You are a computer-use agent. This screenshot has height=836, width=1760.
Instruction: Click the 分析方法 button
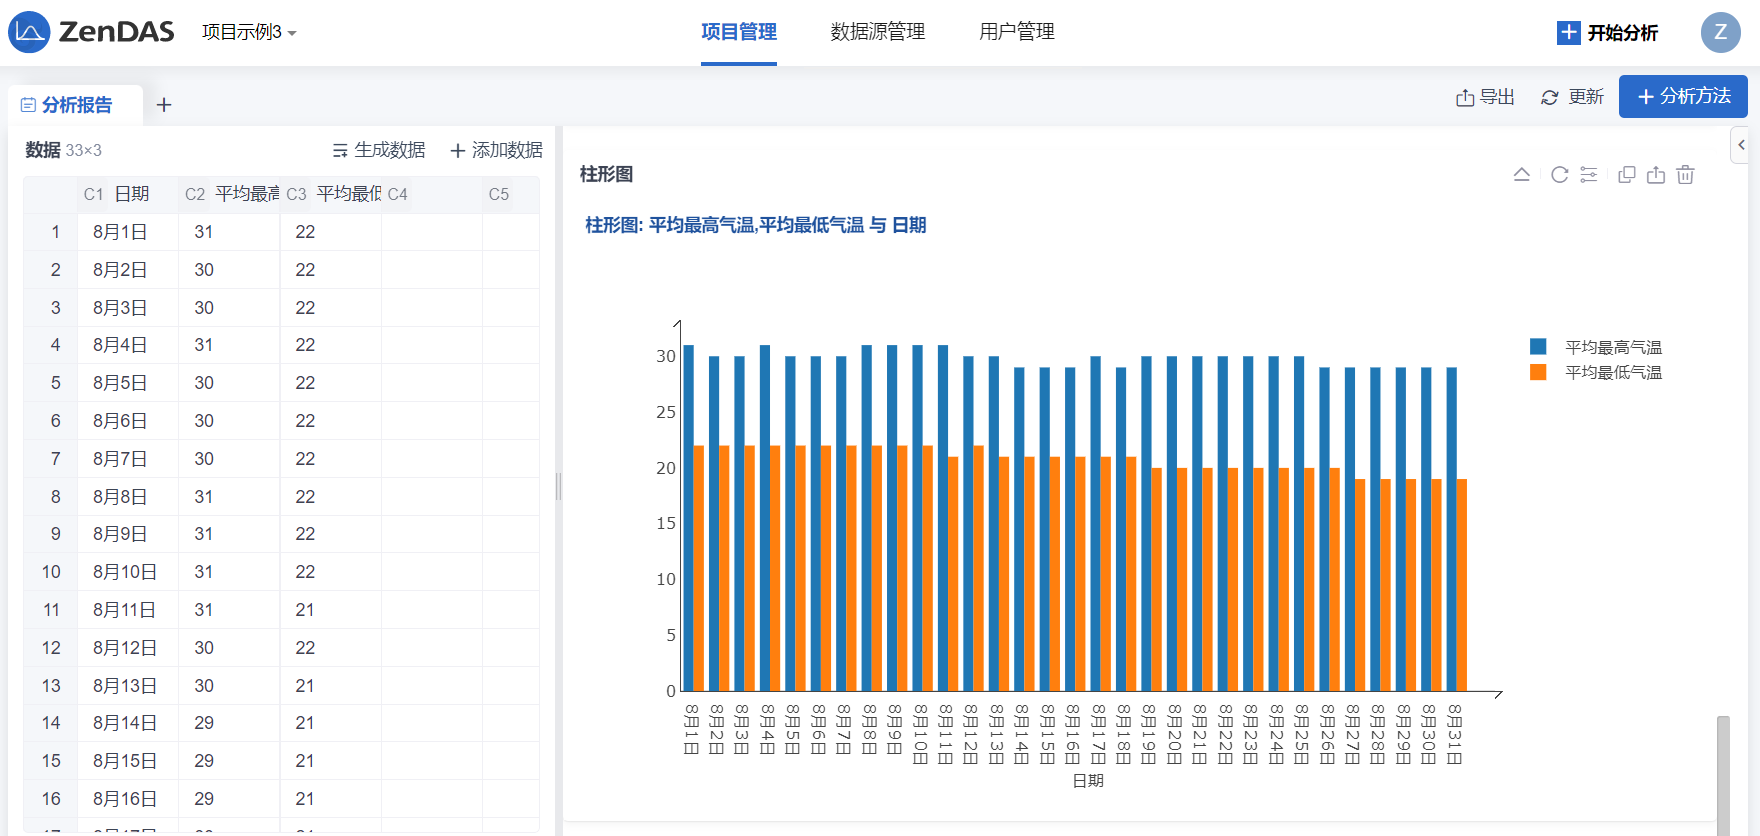pos(1683,96)
